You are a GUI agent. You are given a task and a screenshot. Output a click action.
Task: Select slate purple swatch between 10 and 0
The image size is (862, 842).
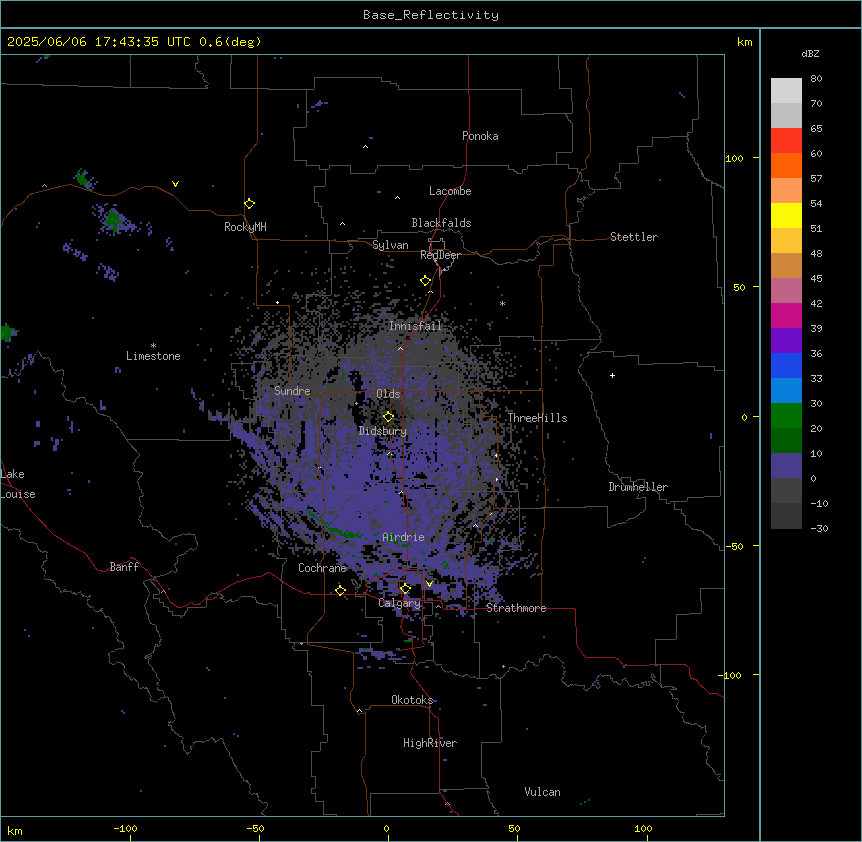(786, 466)
